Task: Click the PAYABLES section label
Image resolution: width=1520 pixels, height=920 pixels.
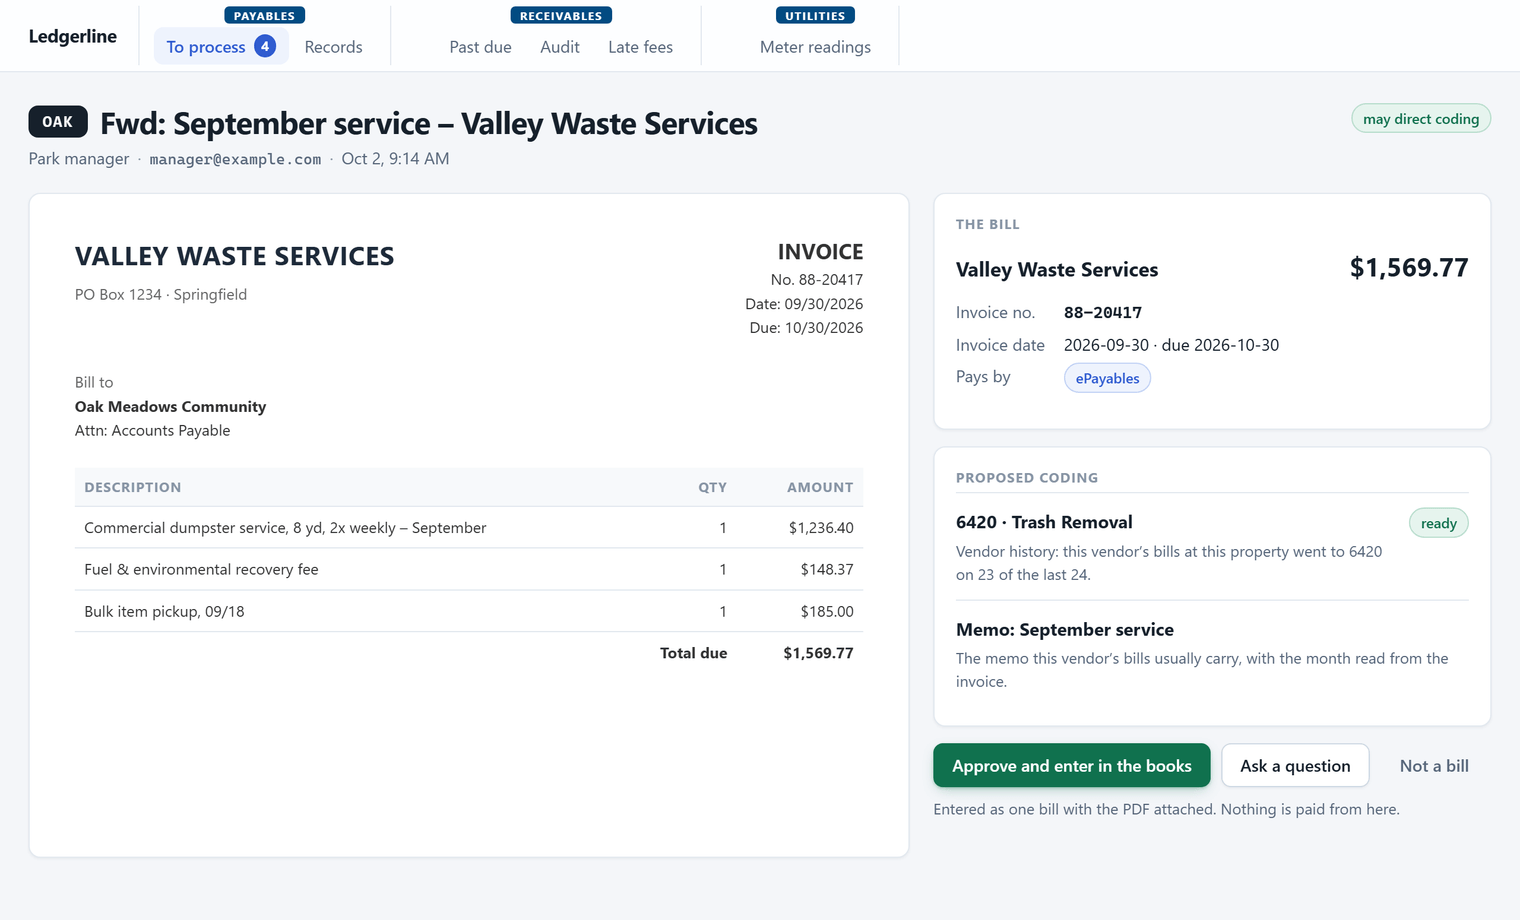Action: tap(264, 16)
